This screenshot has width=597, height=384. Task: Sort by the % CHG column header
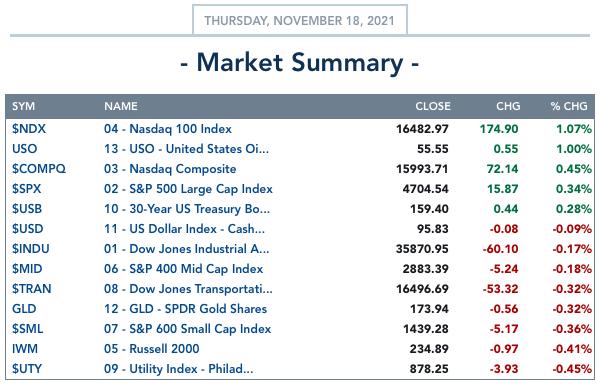point(569,106)
